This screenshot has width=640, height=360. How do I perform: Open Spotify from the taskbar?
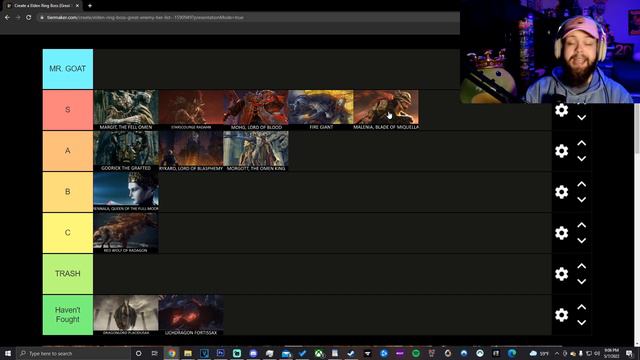point(416,353)
